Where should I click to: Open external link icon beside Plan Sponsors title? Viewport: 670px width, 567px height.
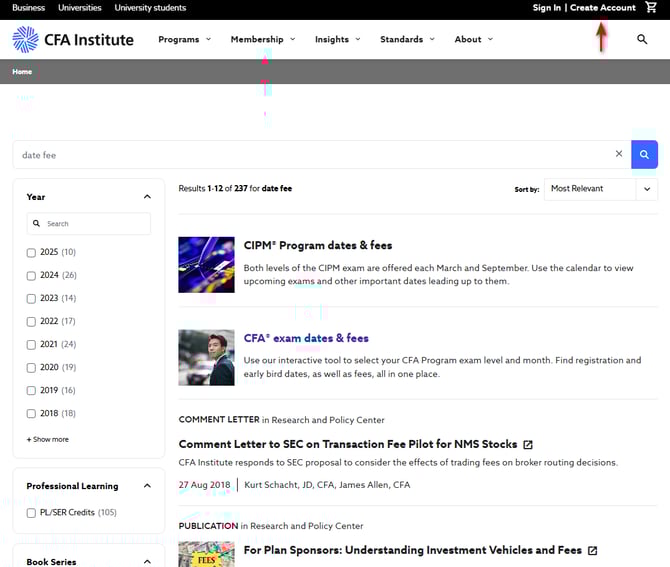[x=592, y=551]
